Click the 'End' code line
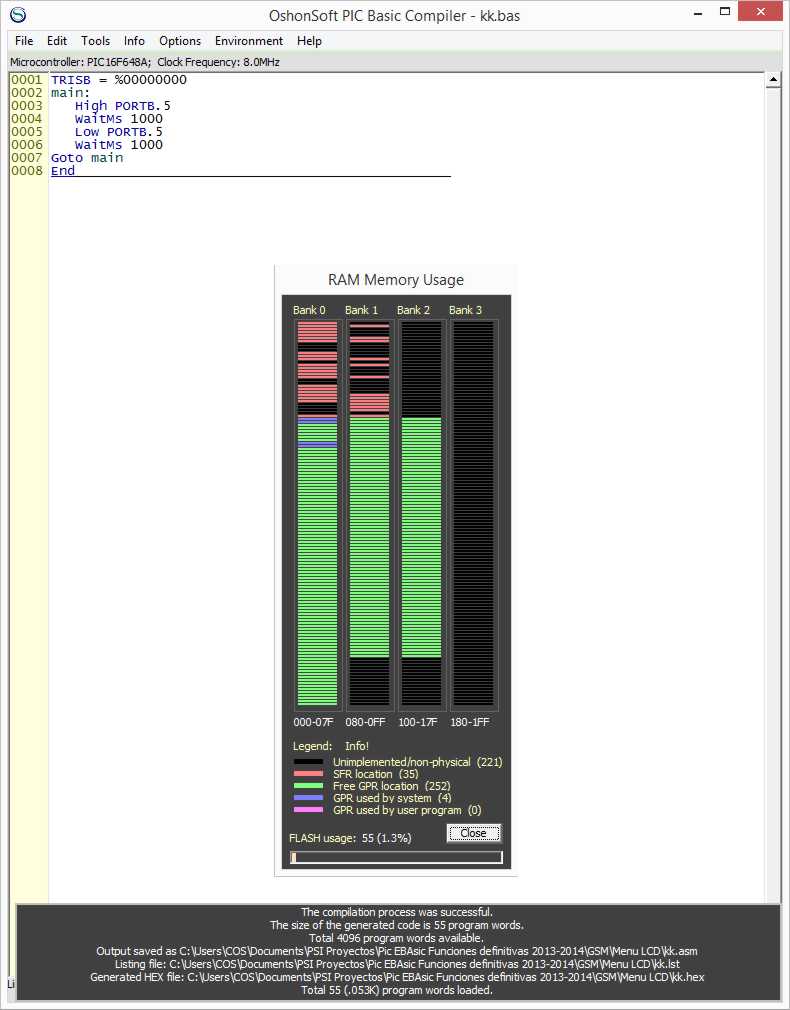 [x=63, y=171]
